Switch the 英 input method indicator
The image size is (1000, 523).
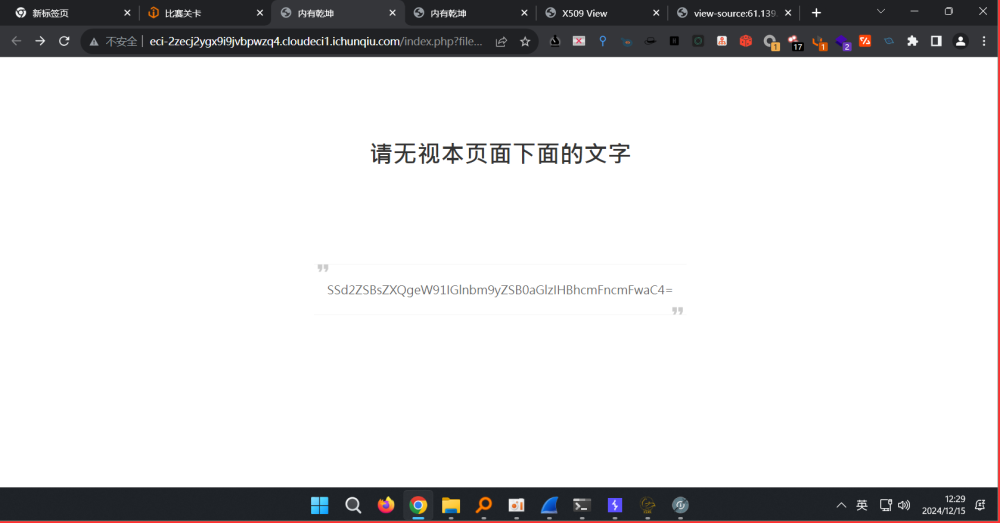[862, 505]
